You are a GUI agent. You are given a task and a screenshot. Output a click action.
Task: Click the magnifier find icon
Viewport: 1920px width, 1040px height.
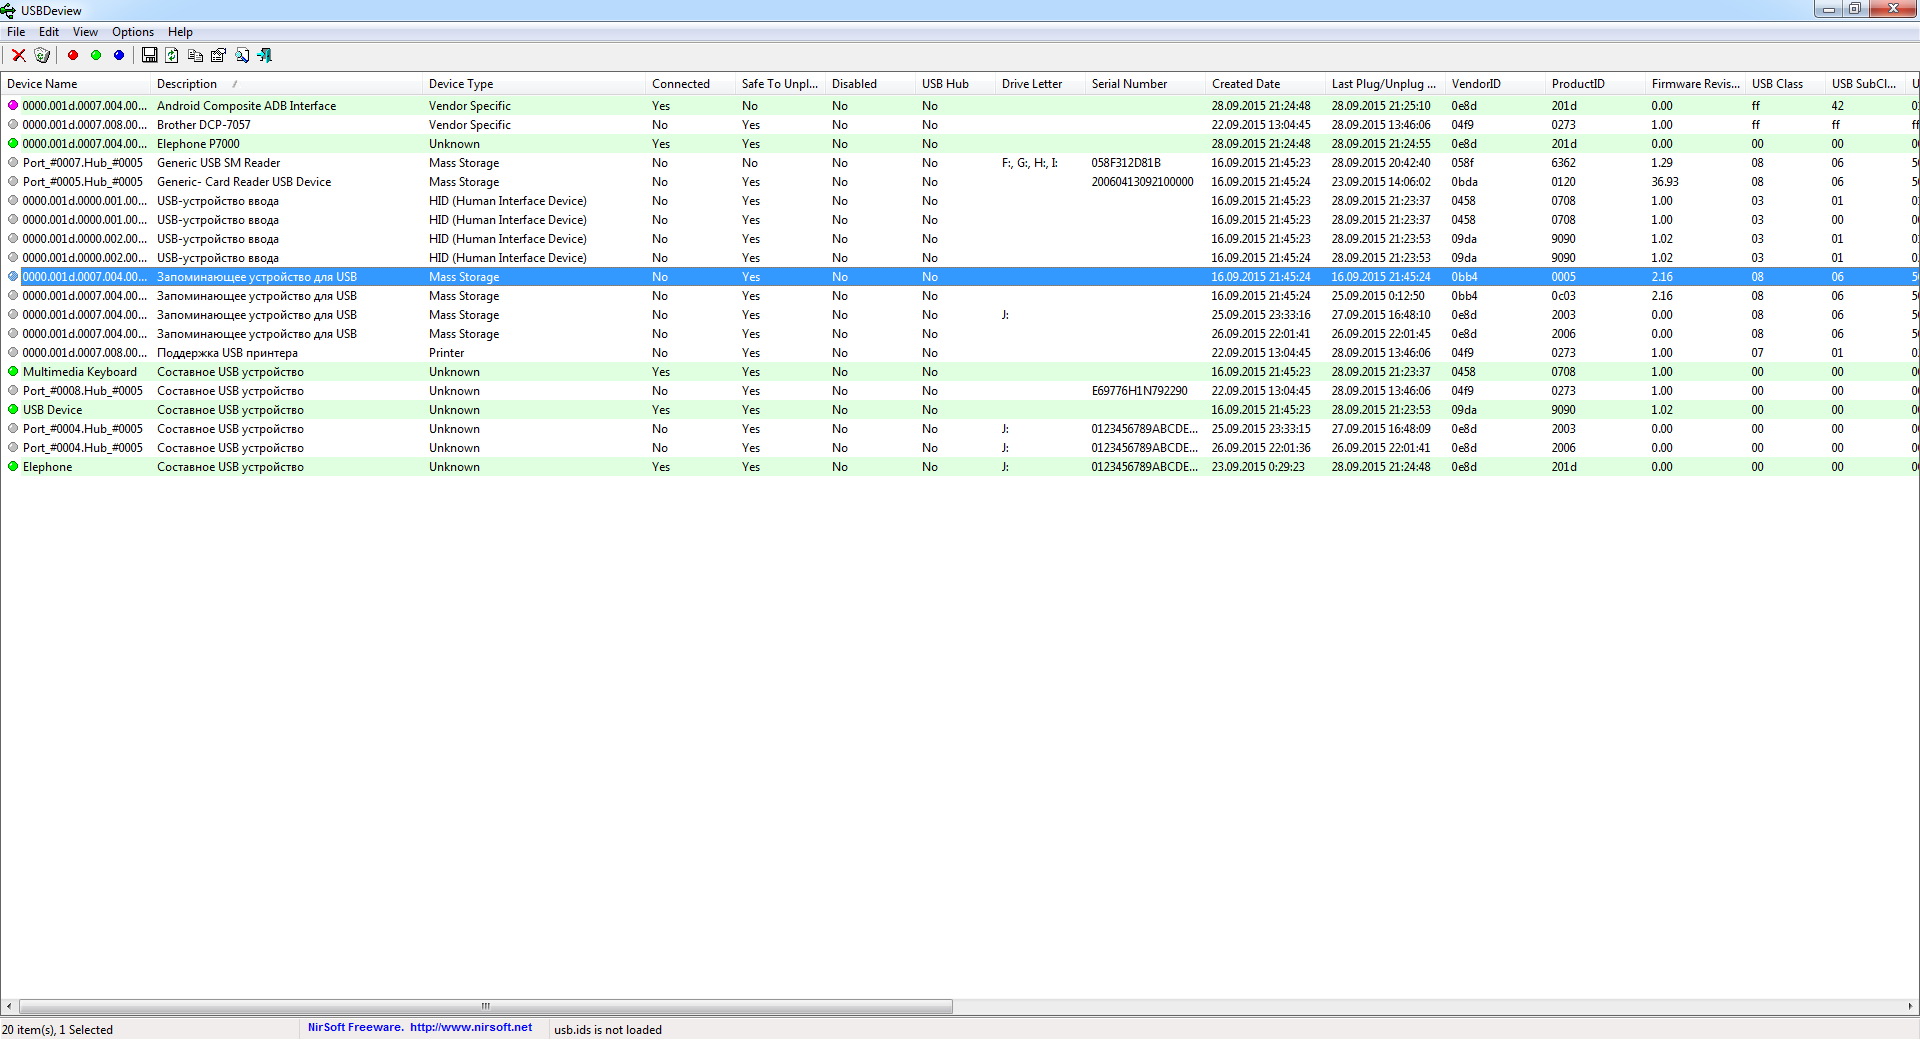click(x=242, y=56)
